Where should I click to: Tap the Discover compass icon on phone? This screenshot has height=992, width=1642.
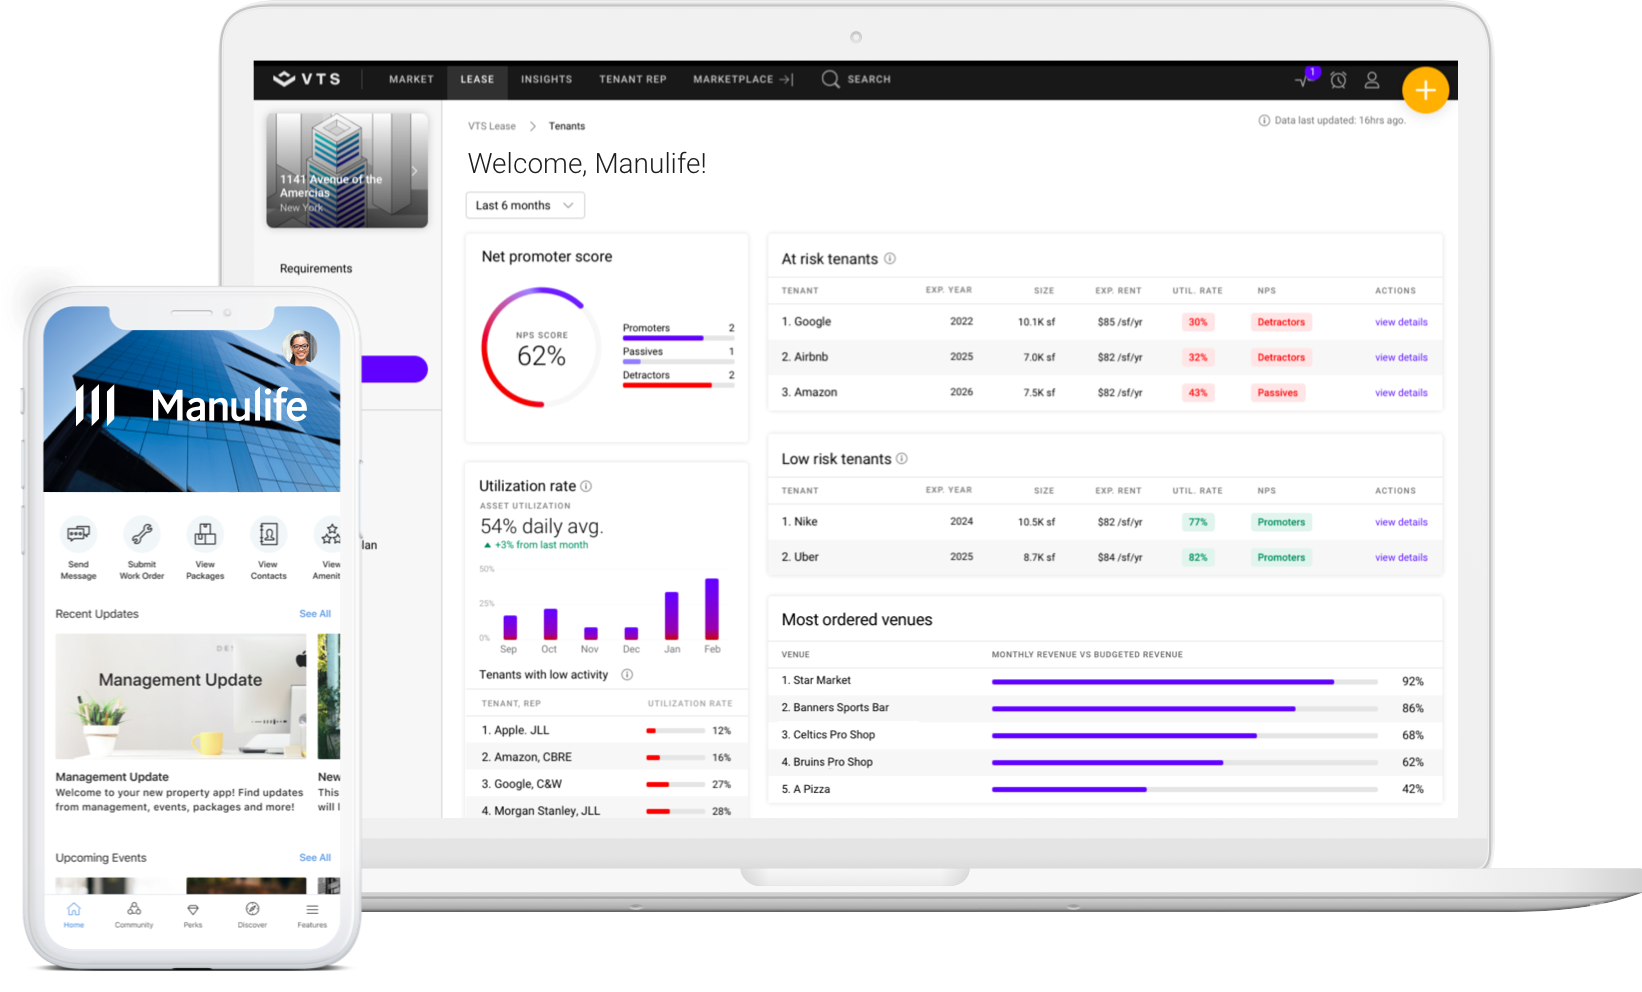coord(252,909)
